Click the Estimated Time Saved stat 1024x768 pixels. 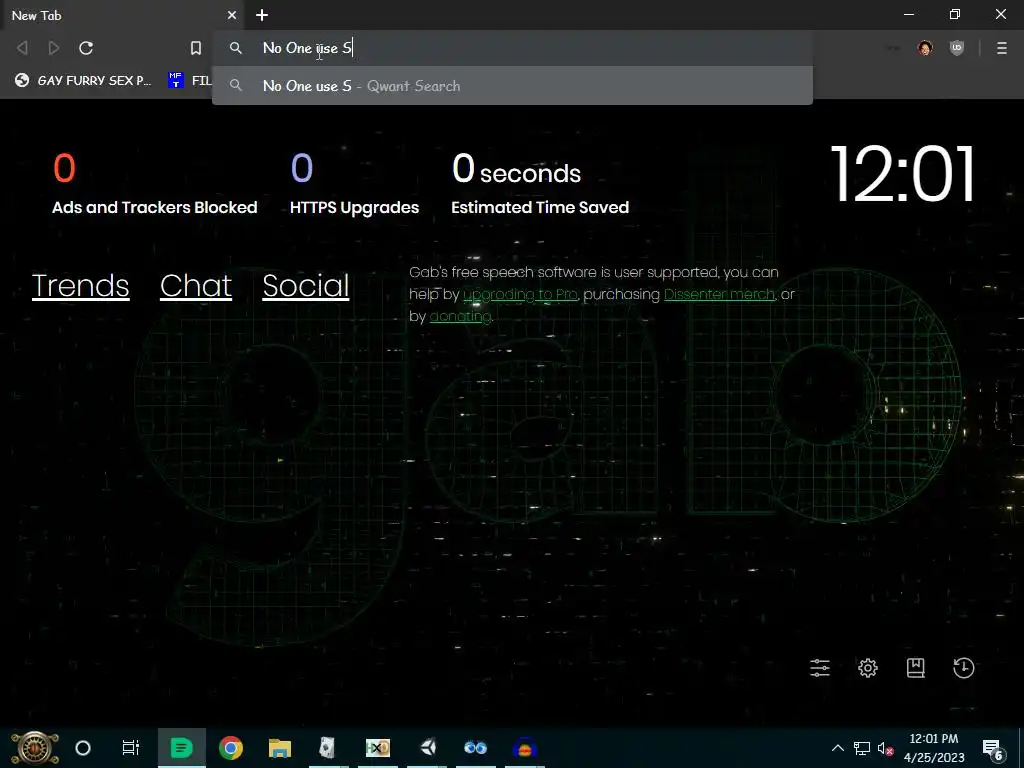tap(540, 183)
